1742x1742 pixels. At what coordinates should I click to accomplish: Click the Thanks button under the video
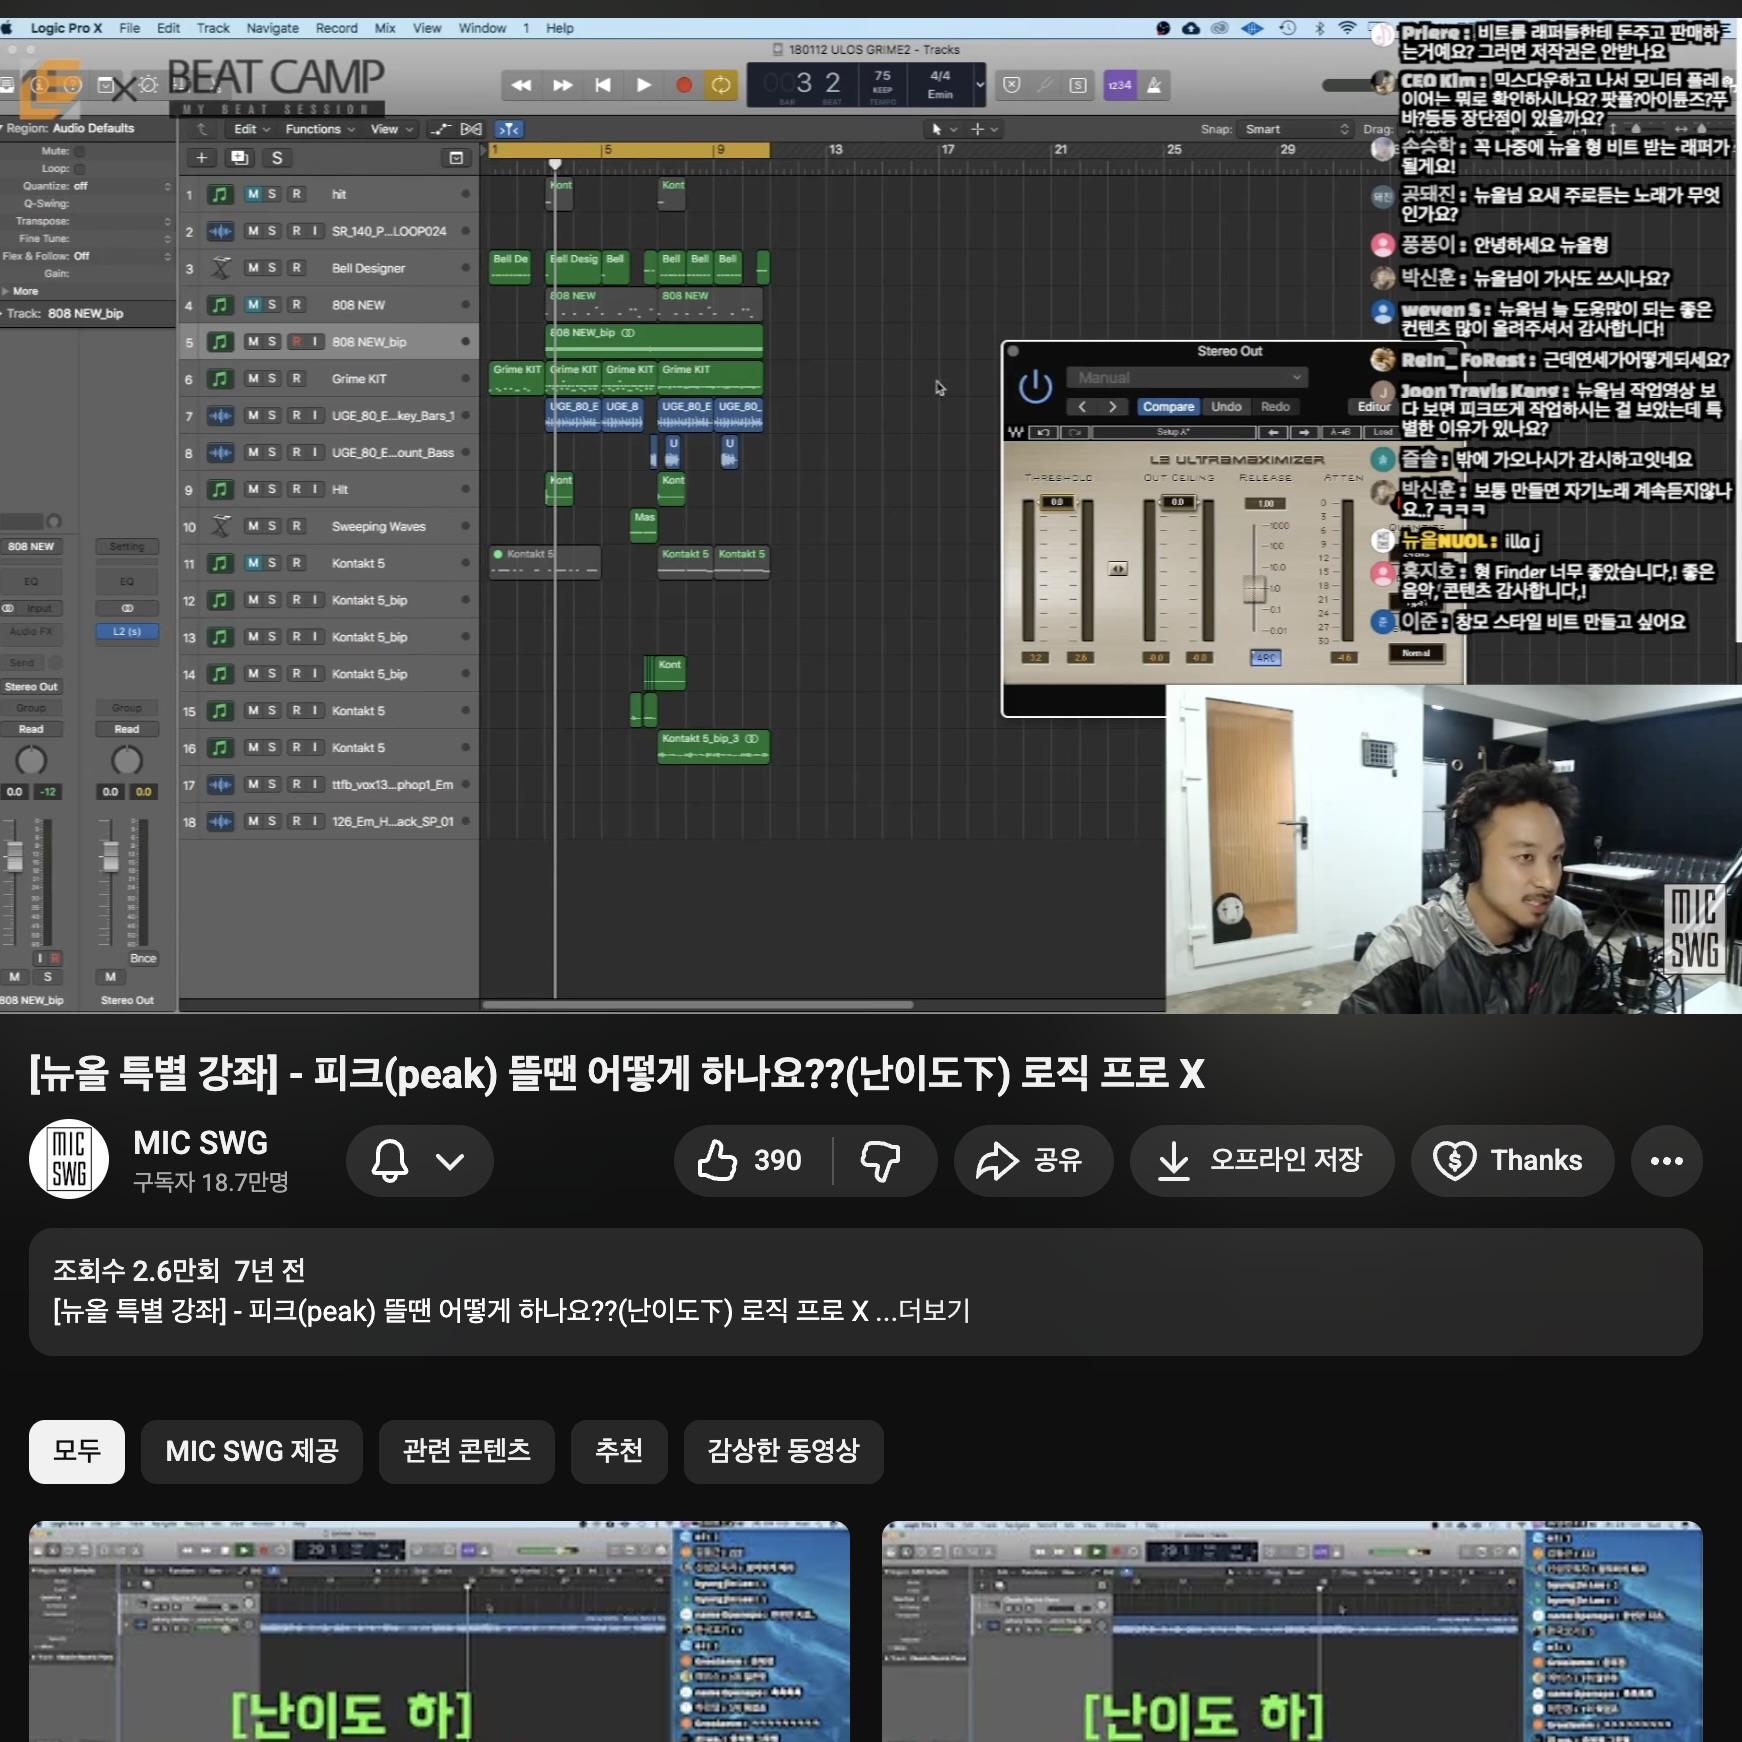click(x=1511, y=1160)
